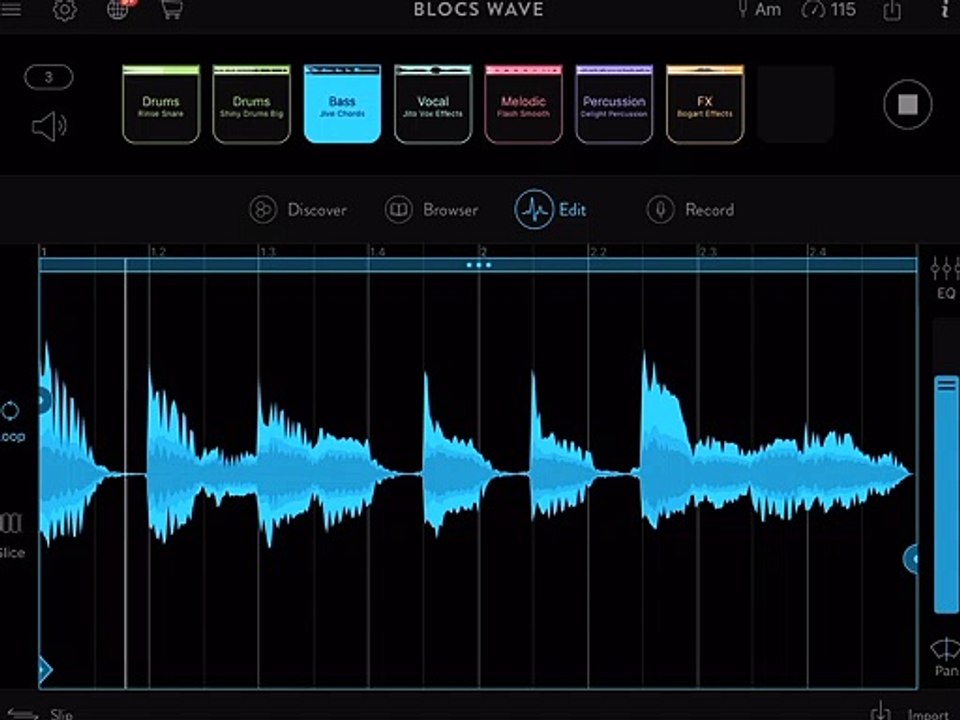Screen dimensions: 960x720
Task: Select the Drums Rinse Snare pad
Action: pyautogui.click(x=161, y=104)
